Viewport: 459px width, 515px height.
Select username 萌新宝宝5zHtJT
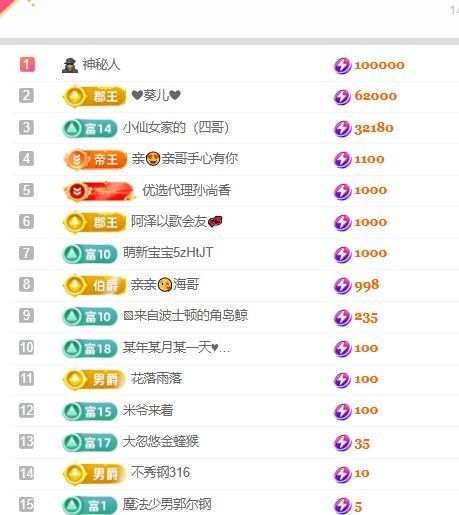(168, 252)
